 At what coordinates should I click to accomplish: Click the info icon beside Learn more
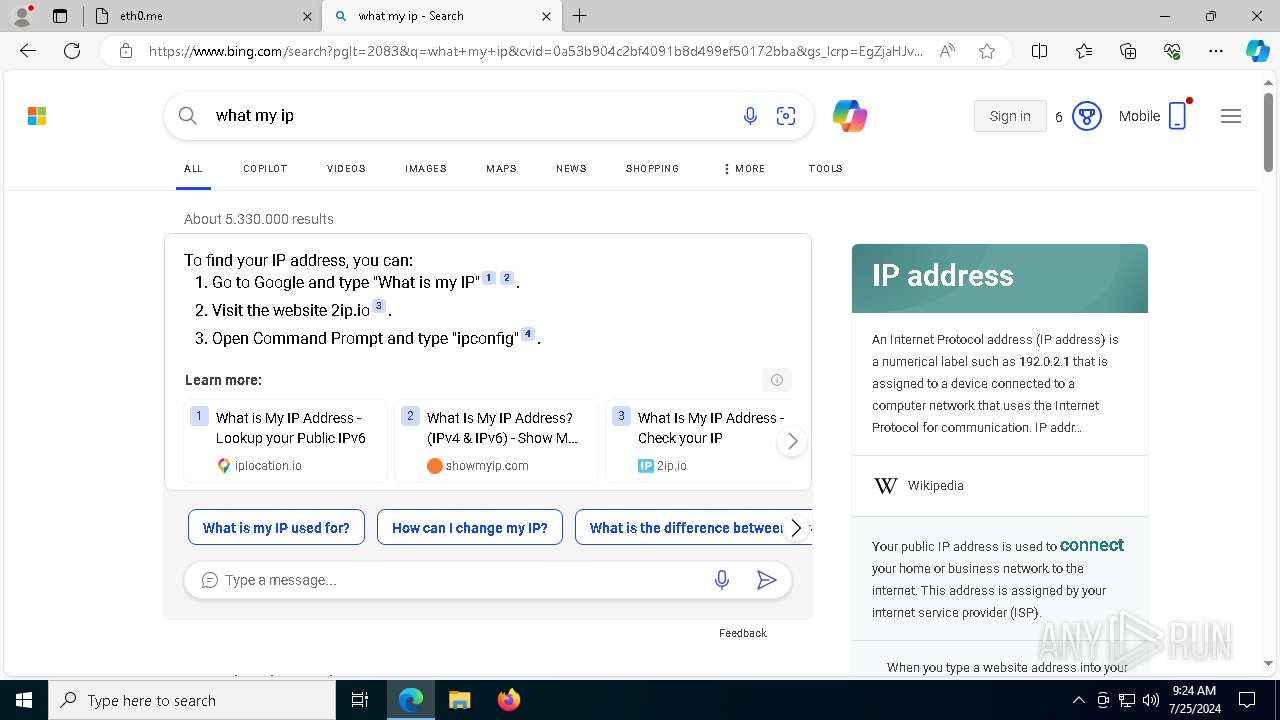click(777, 380)
